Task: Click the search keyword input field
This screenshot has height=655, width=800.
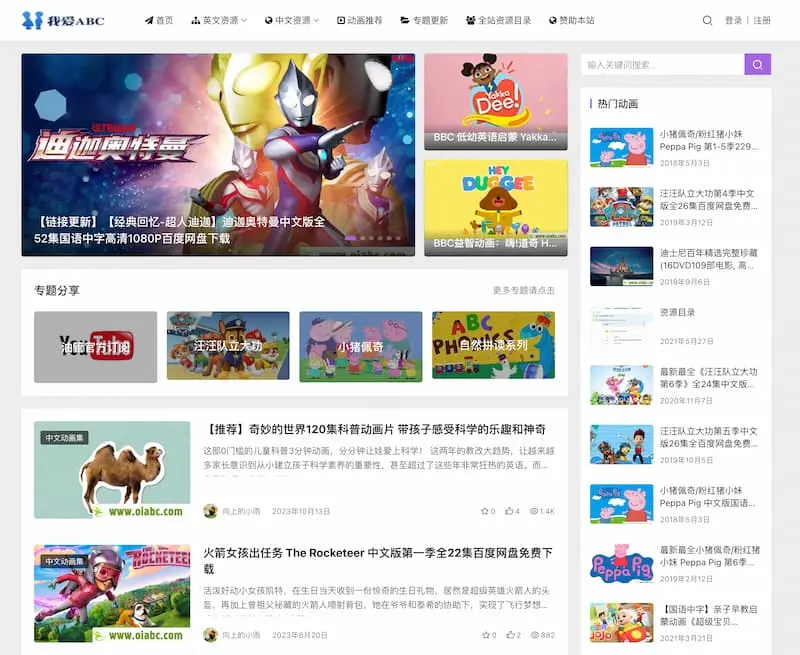Action: pos(662,65)
